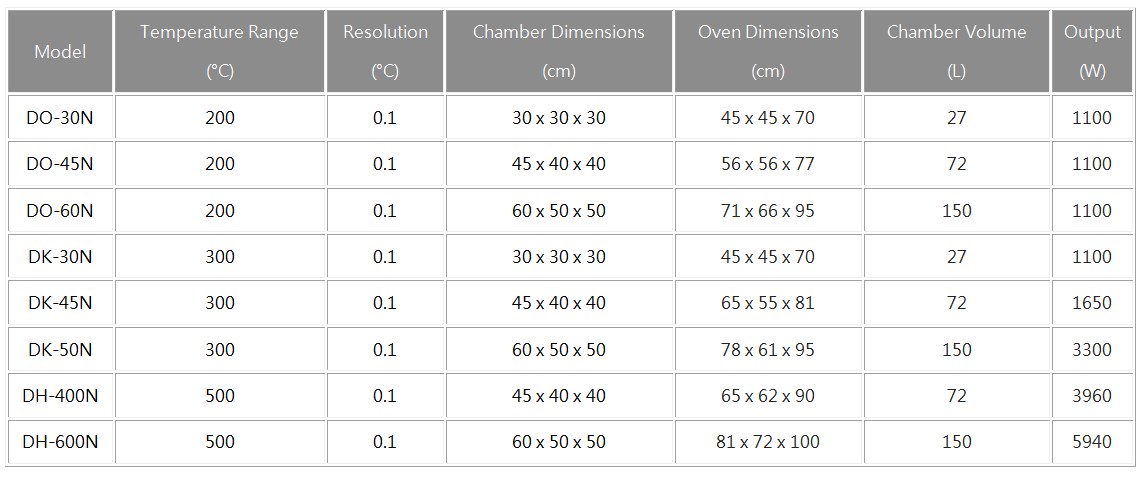Select the Temperature Range column header
This screenshot has height=478, width=1148.
220,51
